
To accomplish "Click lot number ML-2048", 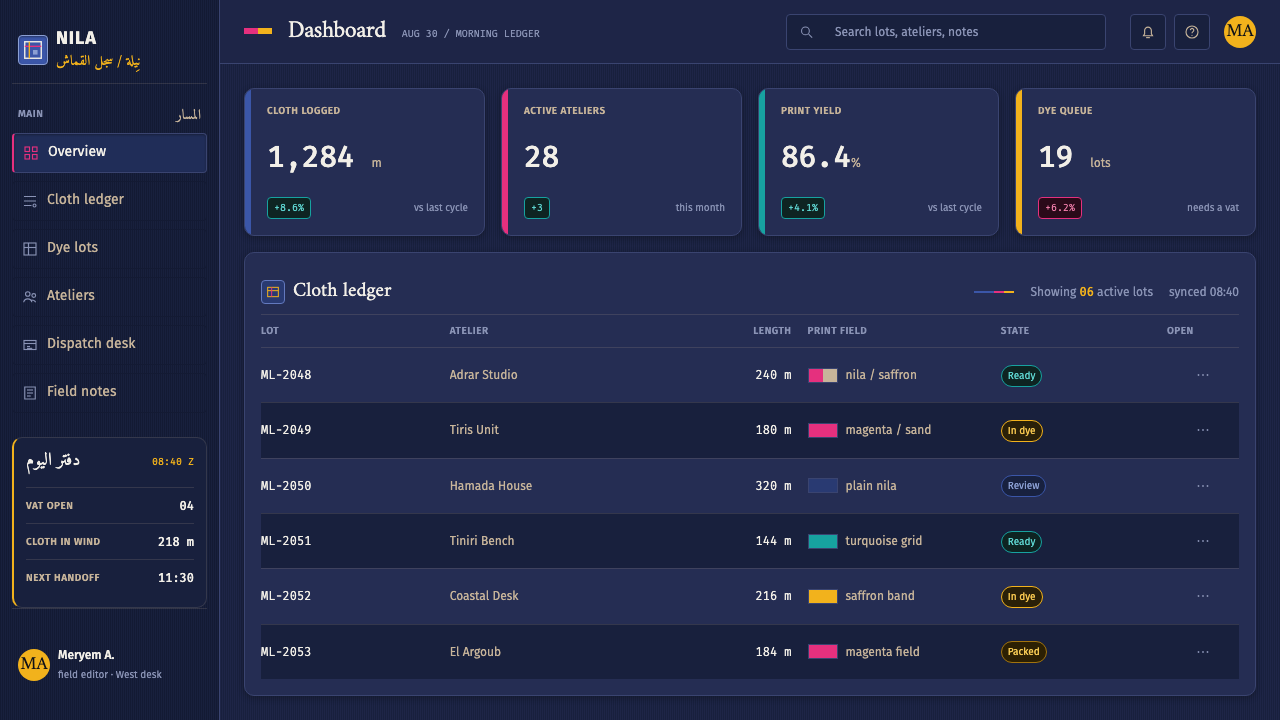I will pos(286,375).
